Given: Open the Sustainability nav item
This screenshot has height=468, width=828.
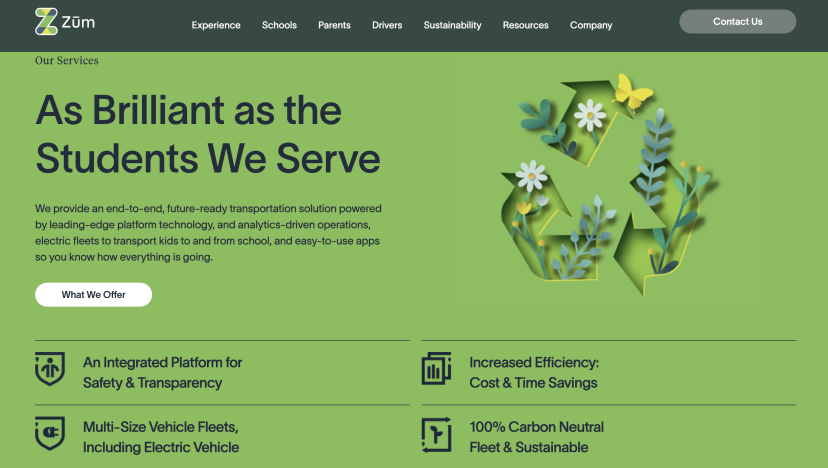Looking at the screenshot, I should [452, 25].
